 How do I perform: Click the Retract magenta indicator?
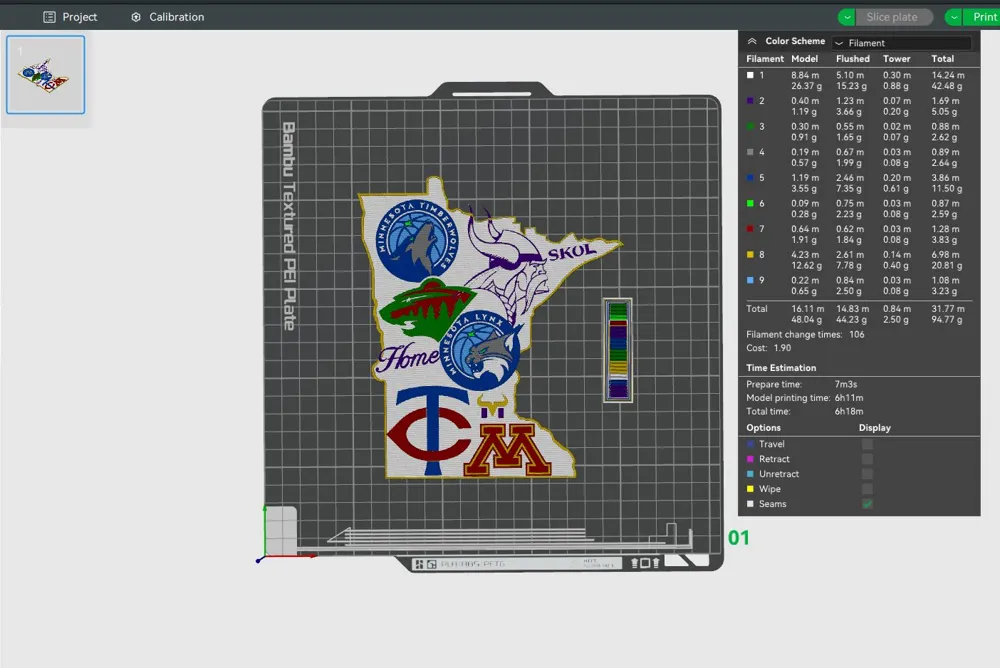[x=750, y=459]
